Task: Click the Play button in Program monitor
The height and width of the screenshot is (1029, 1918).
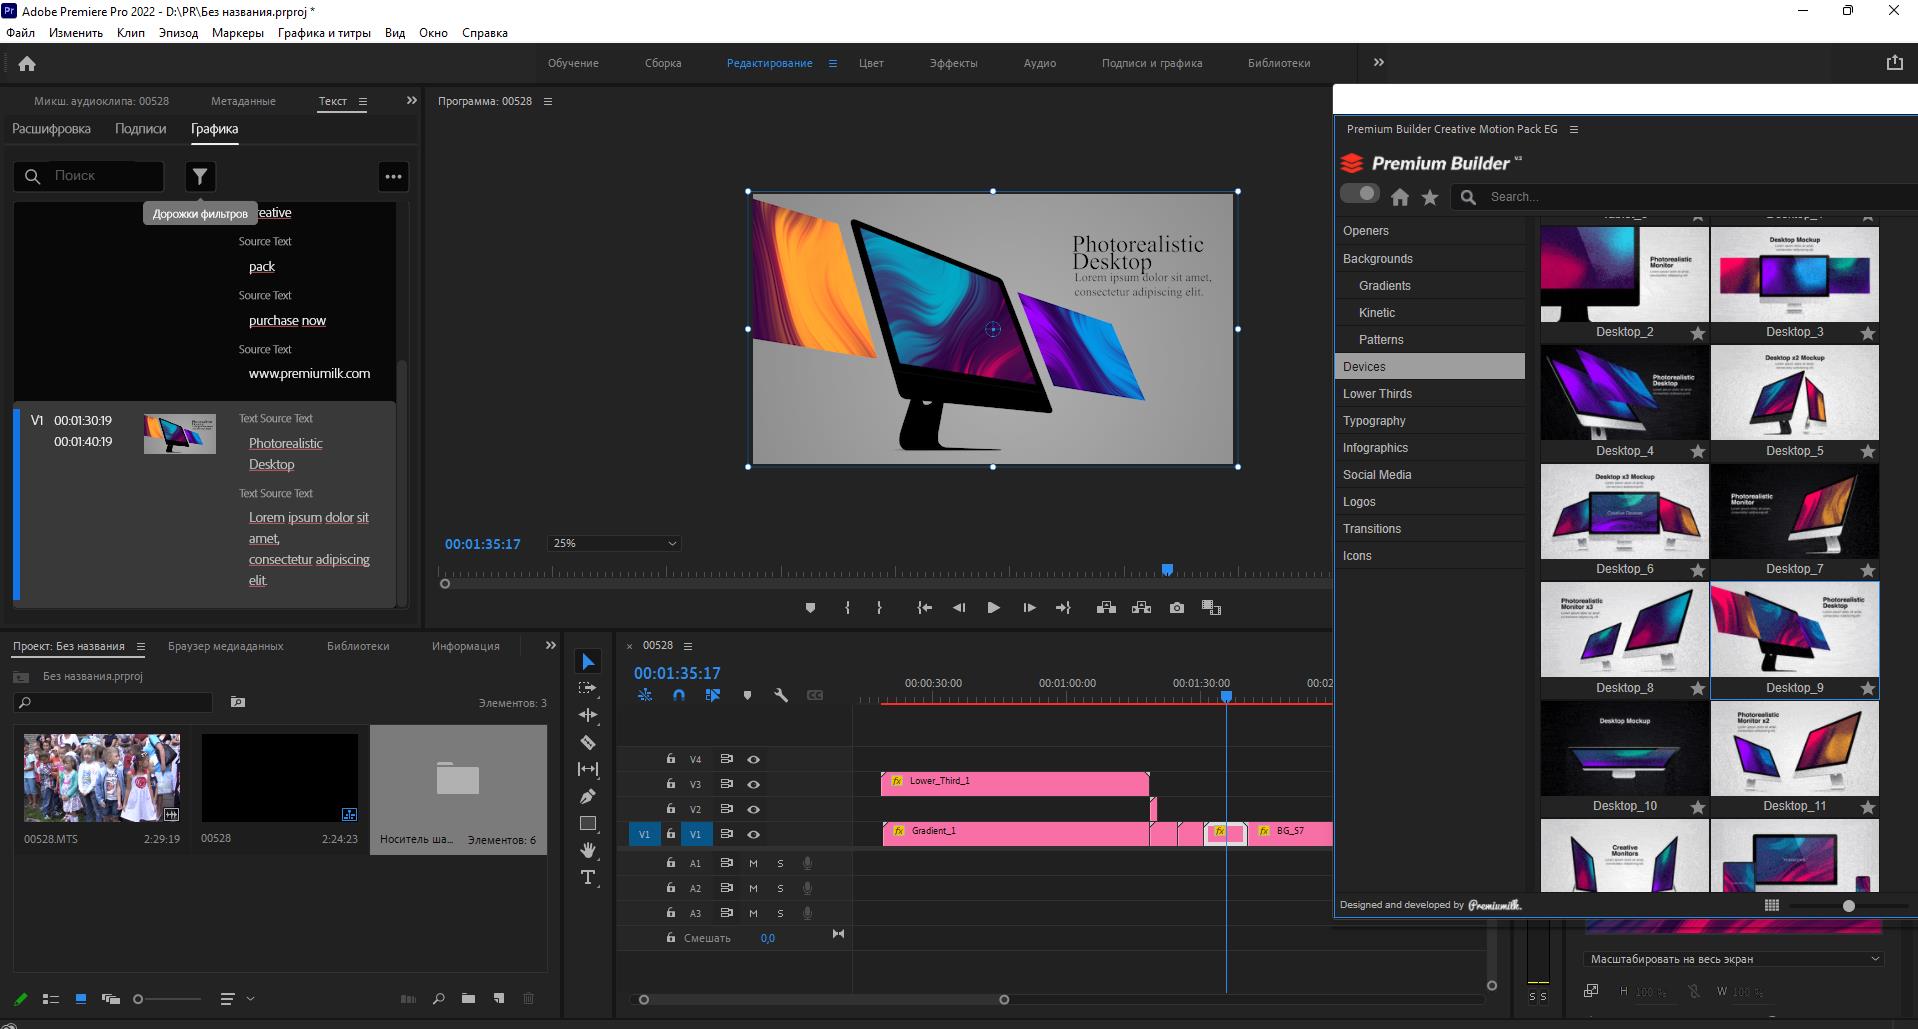Action: point(993,608)
